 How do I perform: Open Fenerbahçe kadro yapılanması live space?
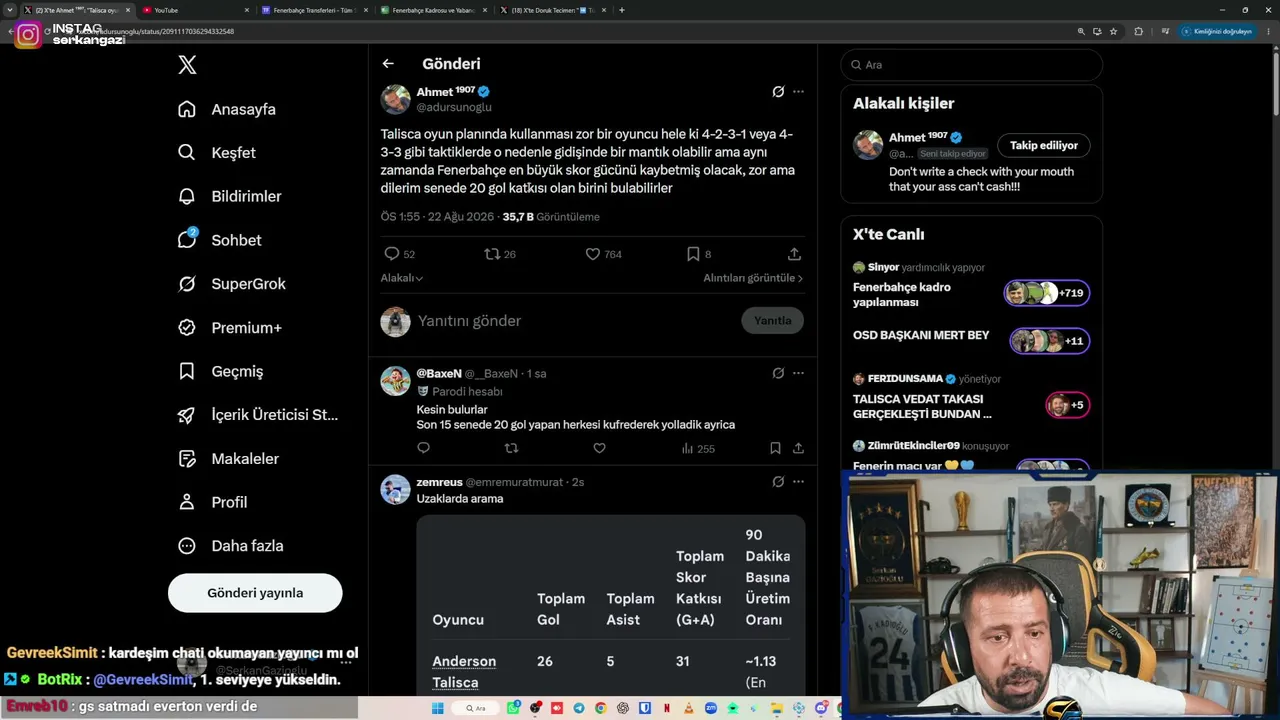pos(970,294)
